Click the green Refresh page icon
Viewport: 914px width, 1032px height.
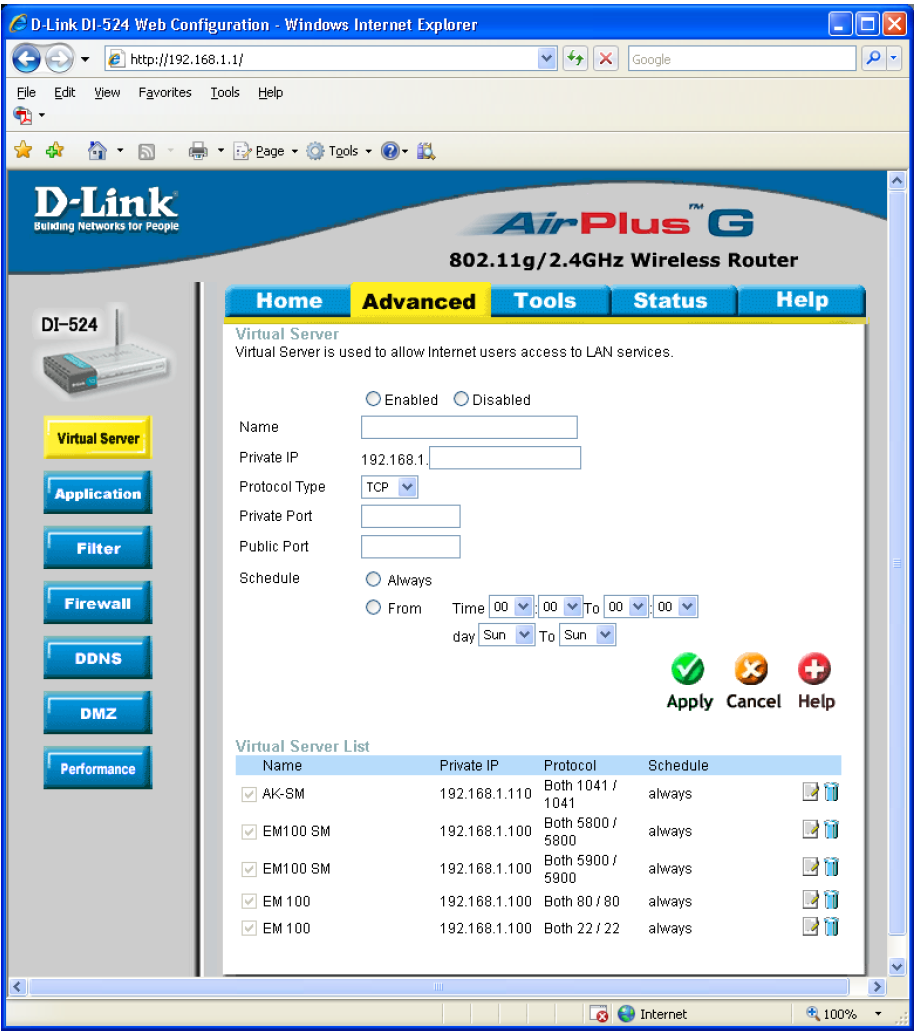click(x=576, y=59)
